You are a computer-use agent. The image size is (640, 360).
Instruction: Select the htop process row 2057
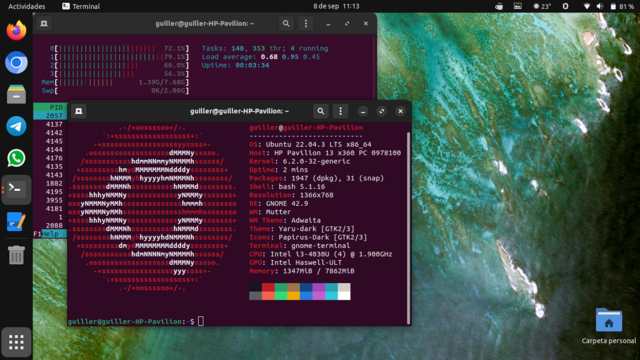50,116
